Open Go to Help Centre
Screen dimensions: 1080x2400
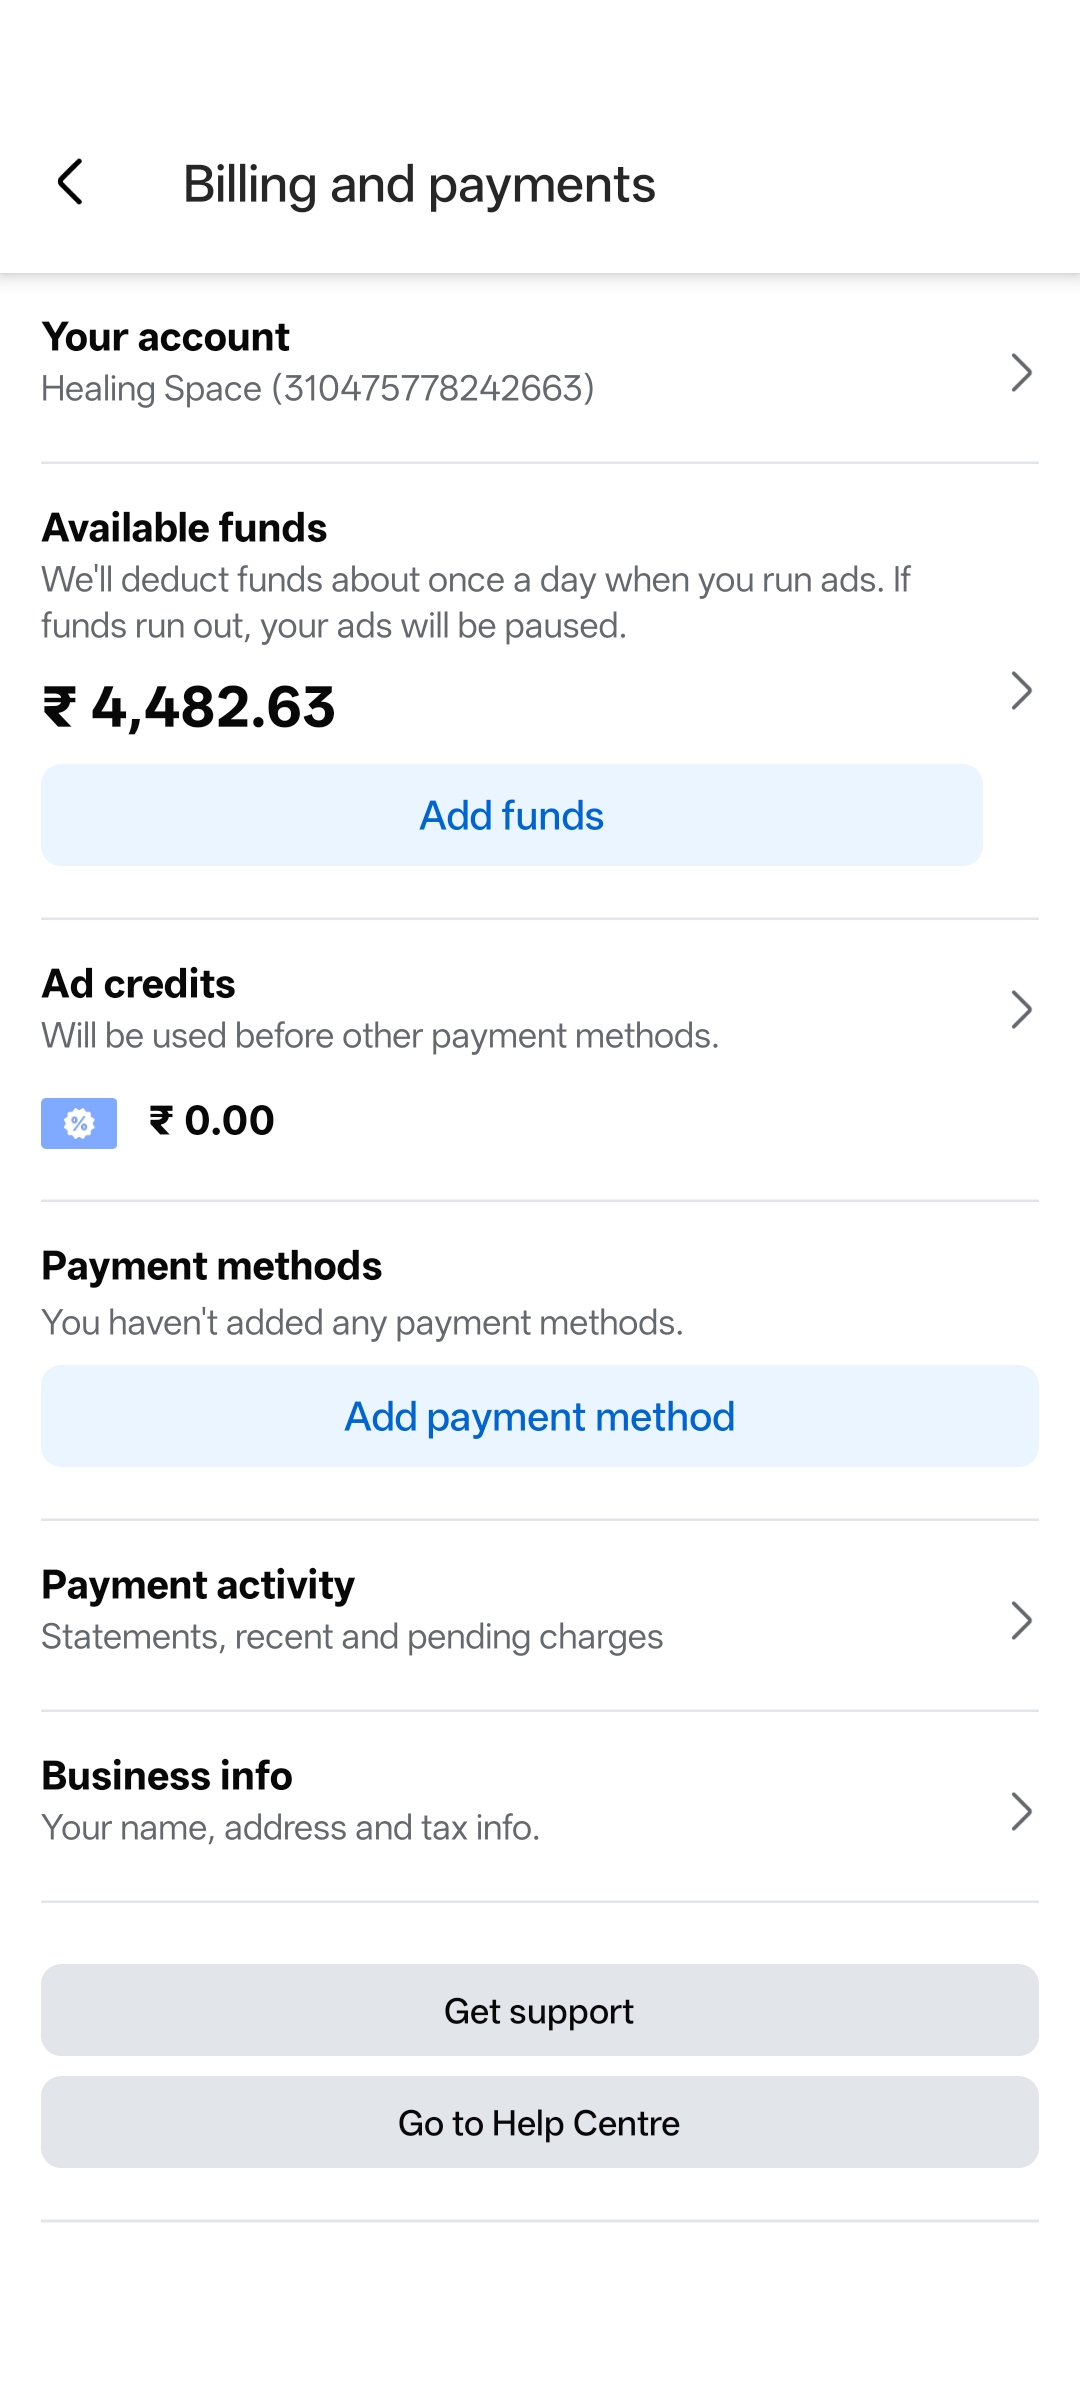539,2122
